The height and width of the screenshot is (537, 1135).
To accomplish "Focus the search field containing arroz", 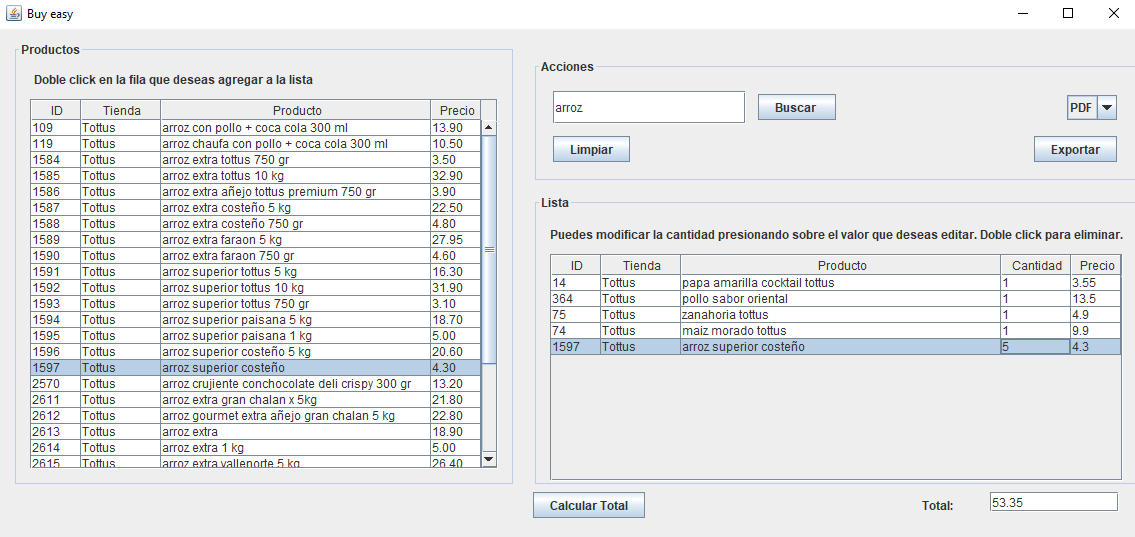I will pos(649,107).
